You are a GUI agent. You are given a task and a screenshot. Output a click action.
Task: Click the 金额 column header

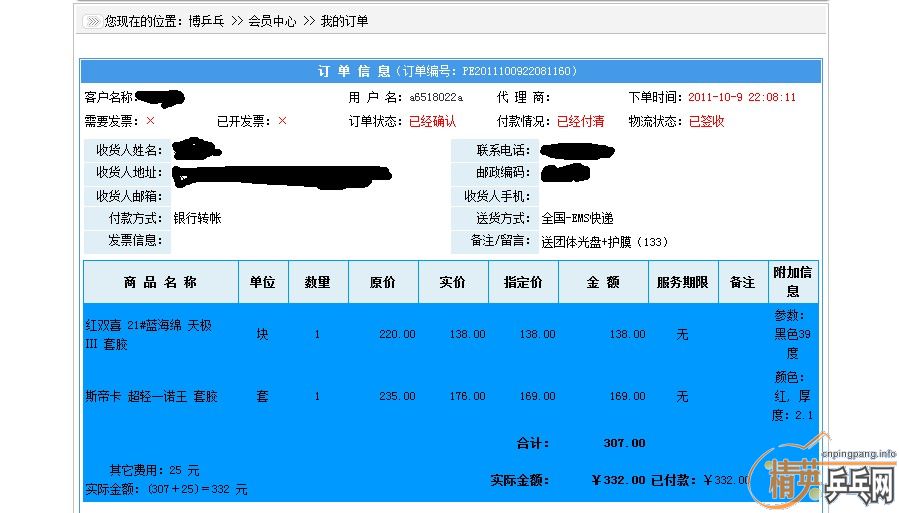(x=603, y=282)
